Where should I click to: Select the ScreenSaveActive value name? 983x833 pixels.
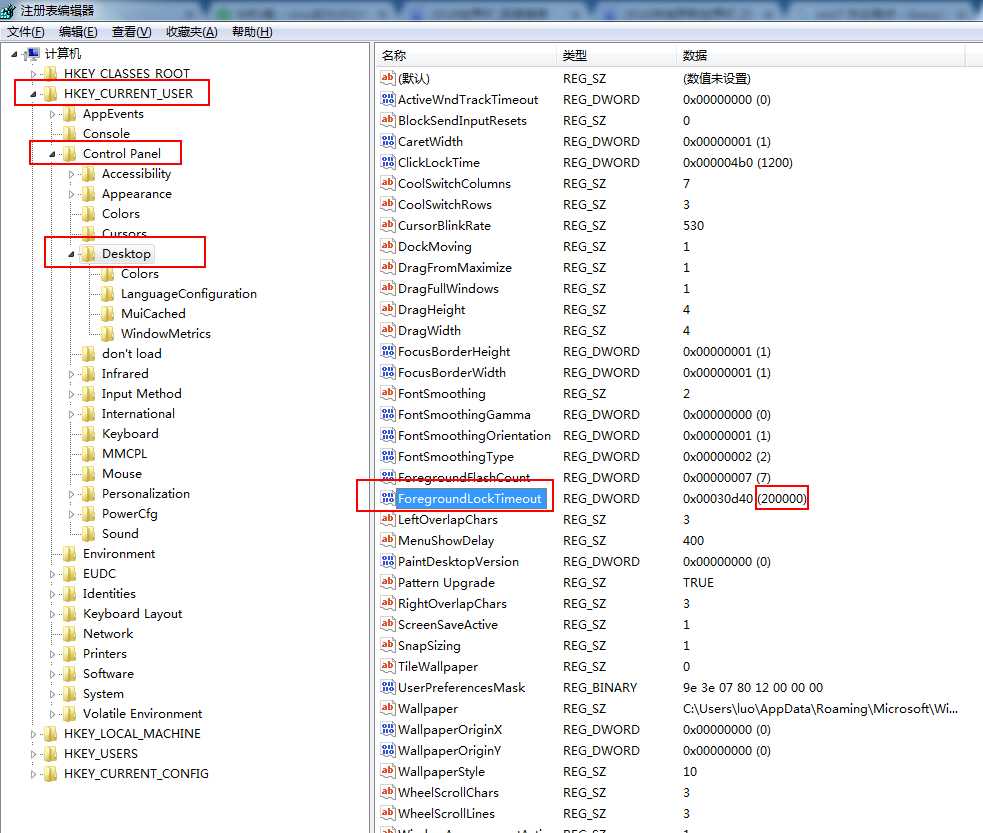click(448, 624)
